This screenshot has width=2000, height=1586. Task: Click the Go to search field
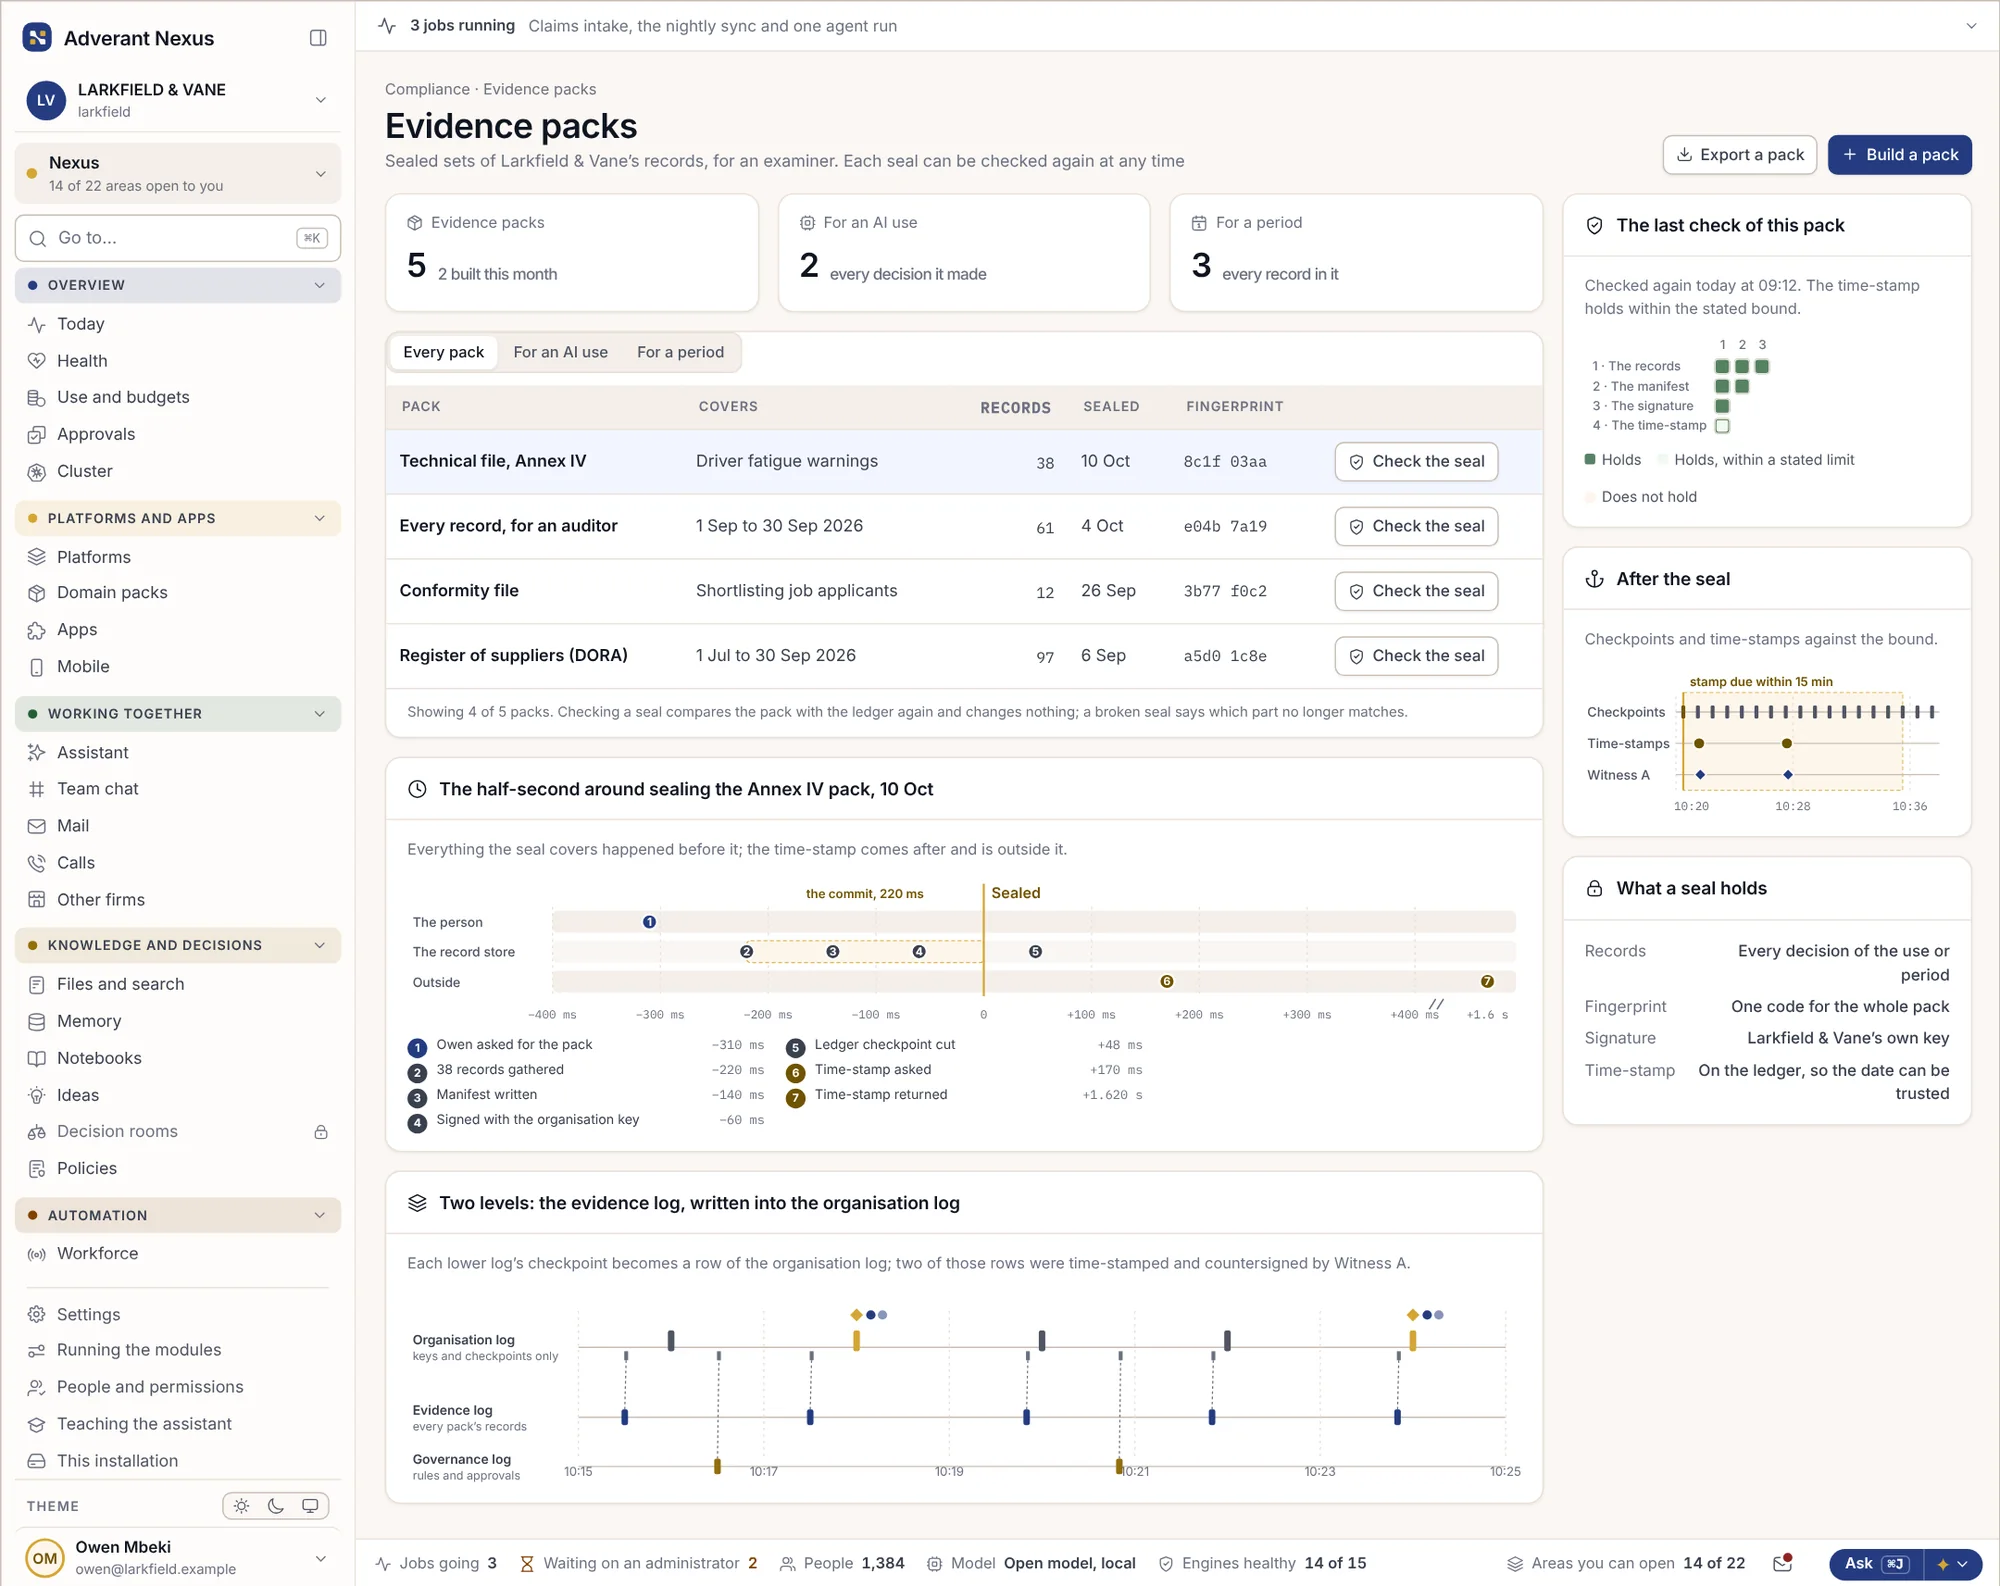tap(178, 238)
